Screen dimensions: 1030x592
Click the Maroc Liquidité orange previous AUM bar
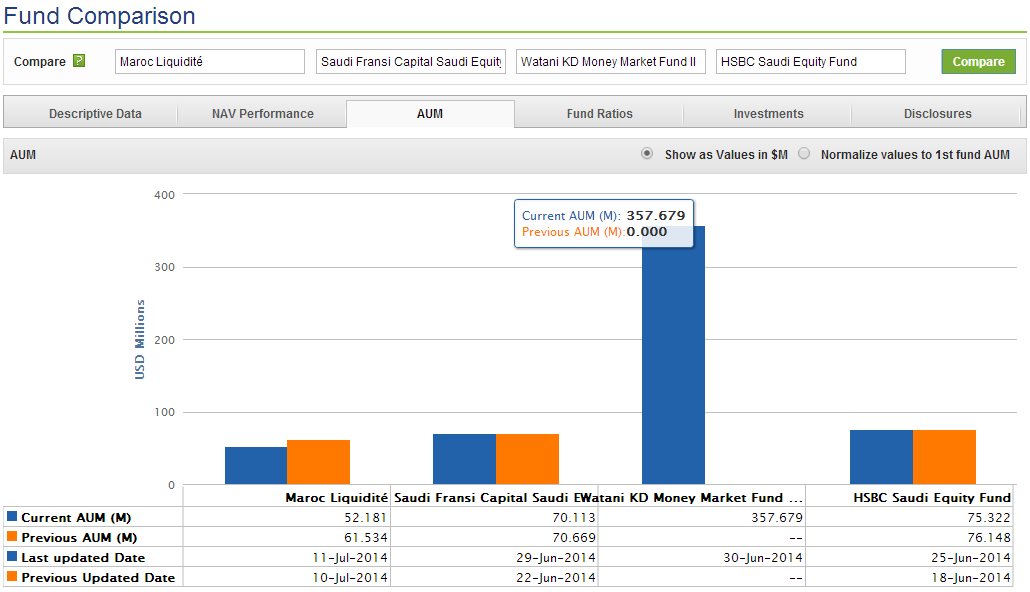[x=319, y=463]
